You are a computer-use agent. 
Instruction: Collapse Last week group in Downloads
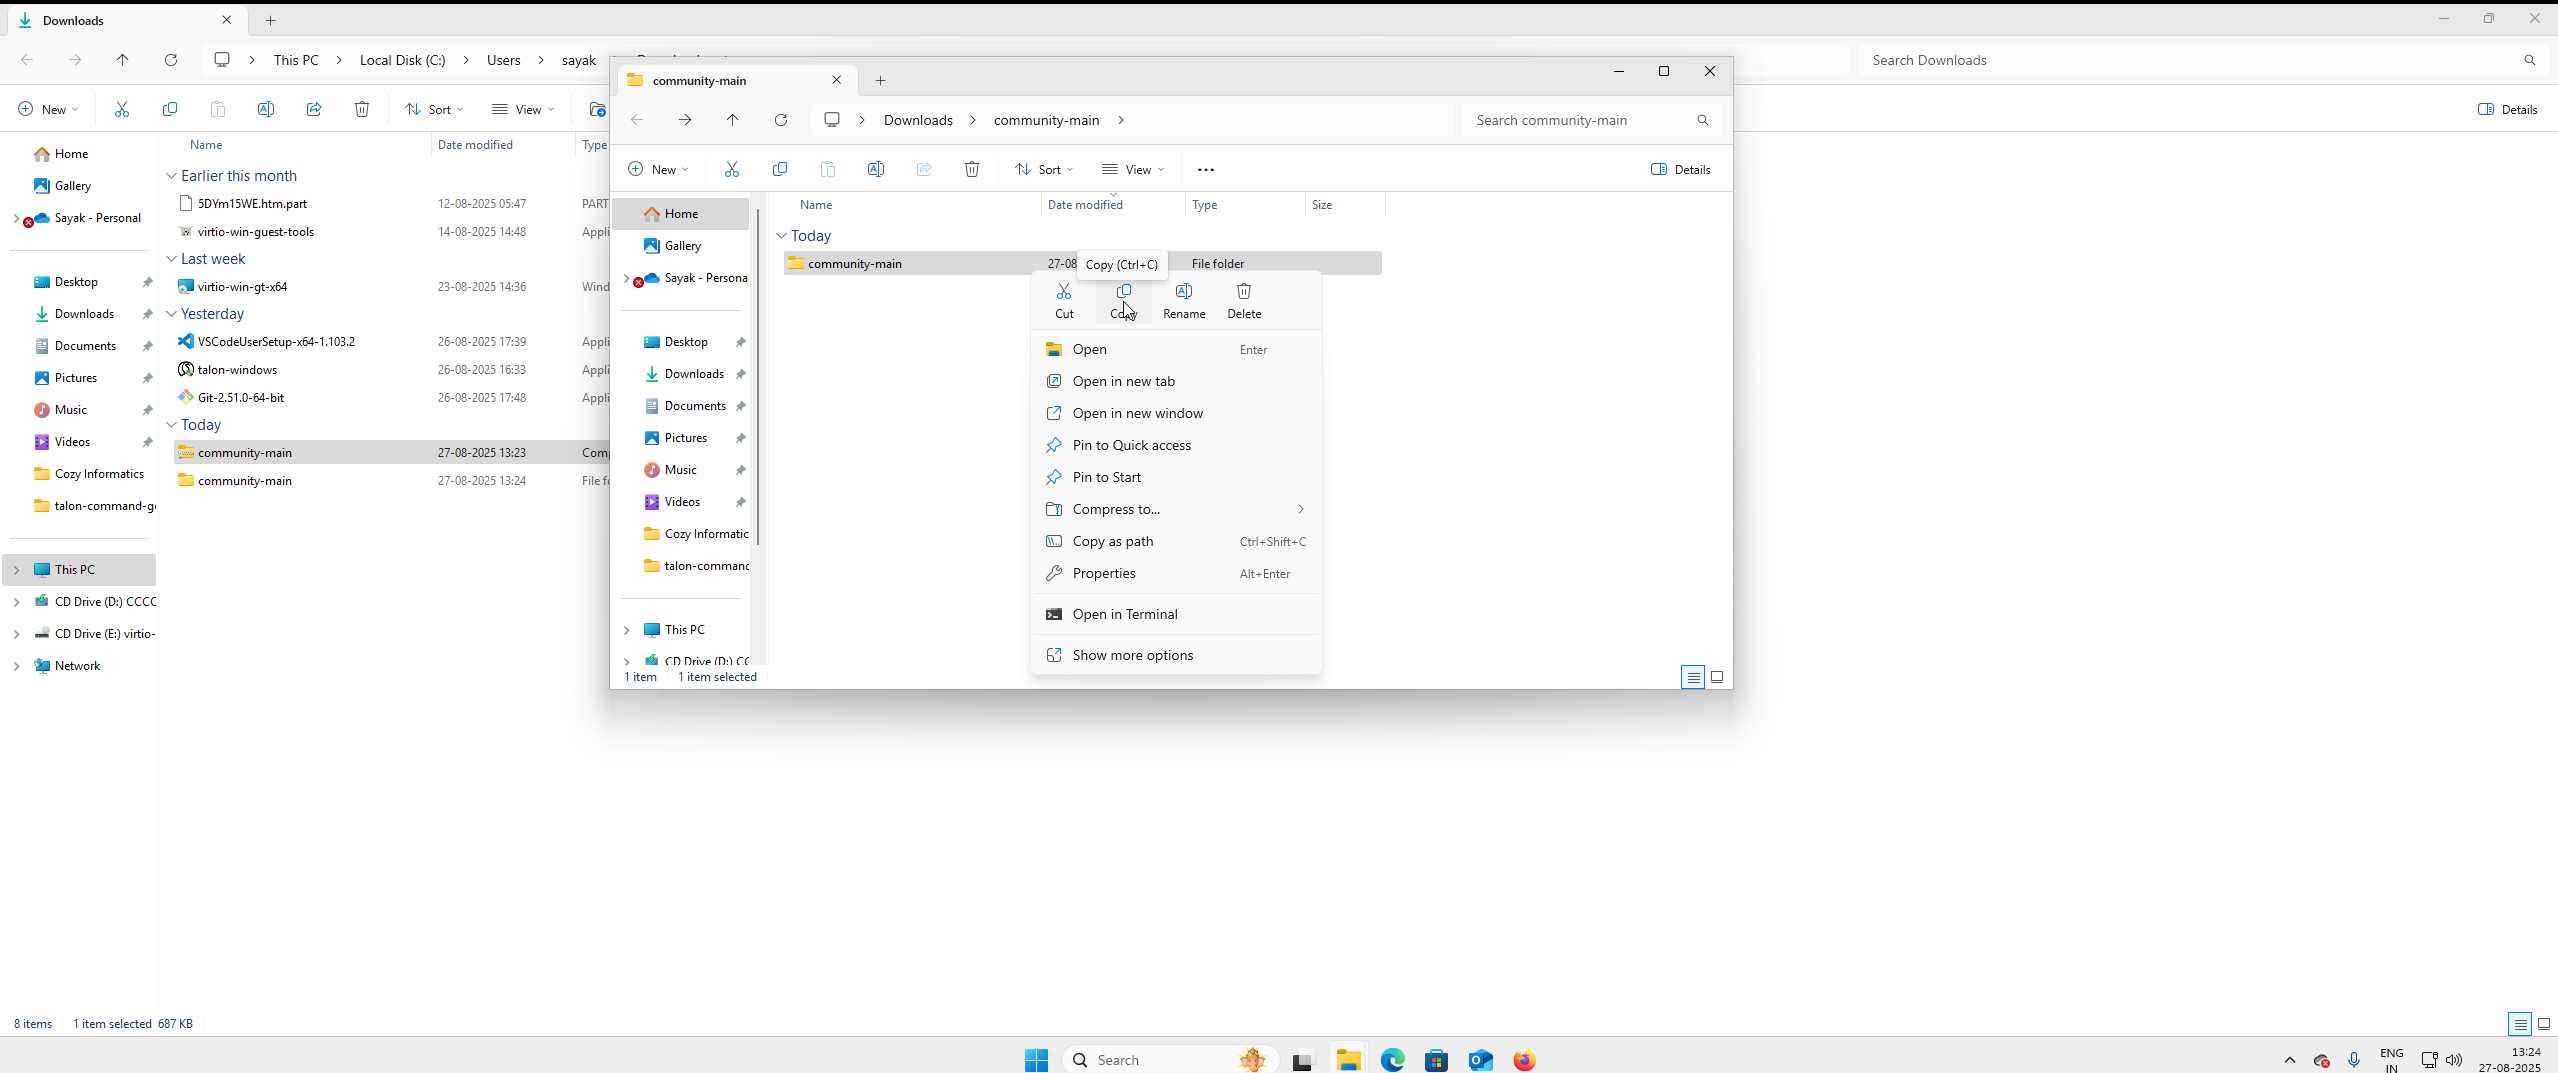coord(172,259)
